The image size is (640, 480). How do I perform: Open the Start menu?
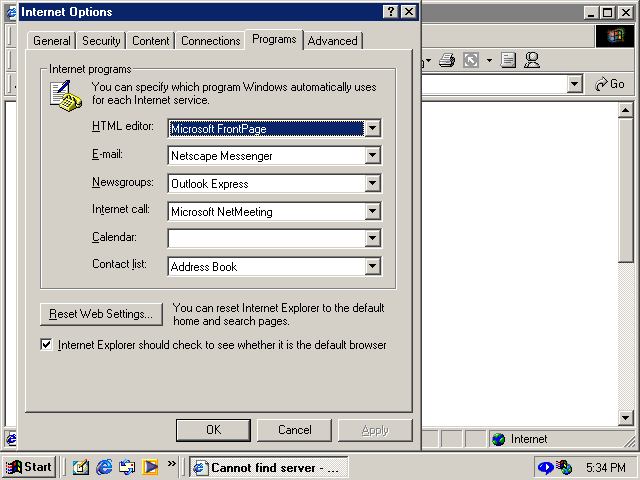point(29,467)
